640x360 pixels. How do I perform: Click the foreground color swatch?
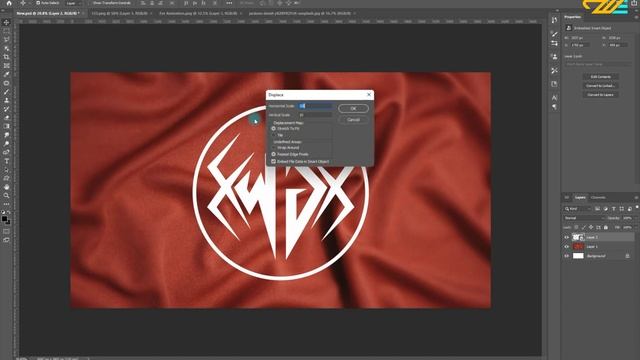pyautogui.click(x=4, y=219)
